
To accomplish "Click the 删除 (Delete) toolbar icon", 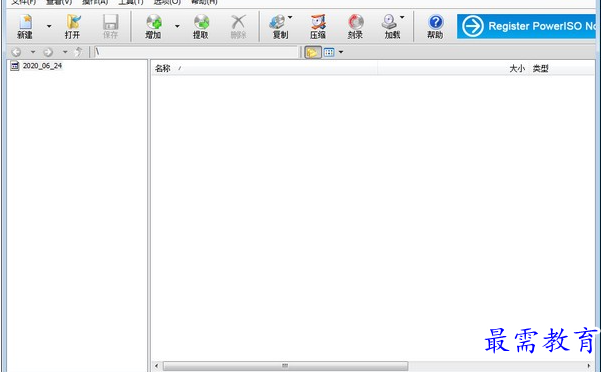I will [238, 26].
